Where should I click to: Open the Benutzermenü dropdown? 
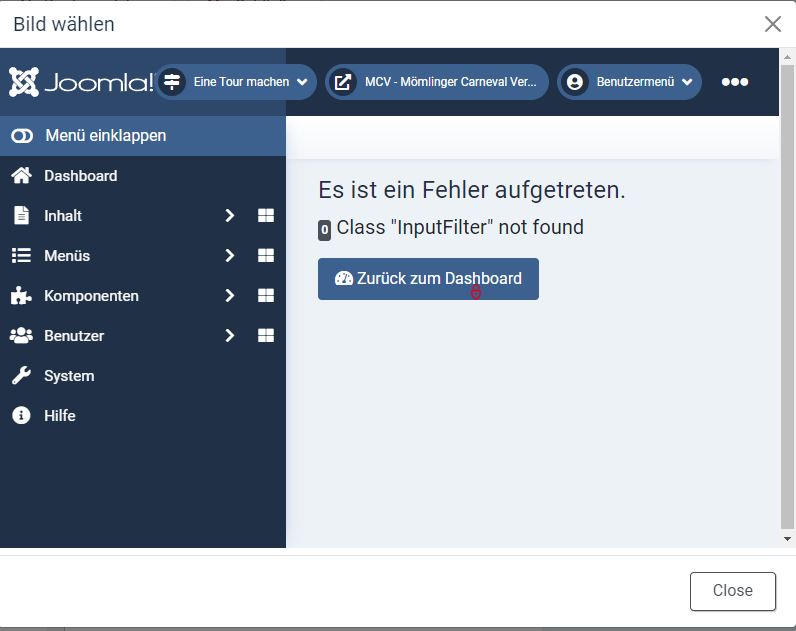click(x=629, y=82)
